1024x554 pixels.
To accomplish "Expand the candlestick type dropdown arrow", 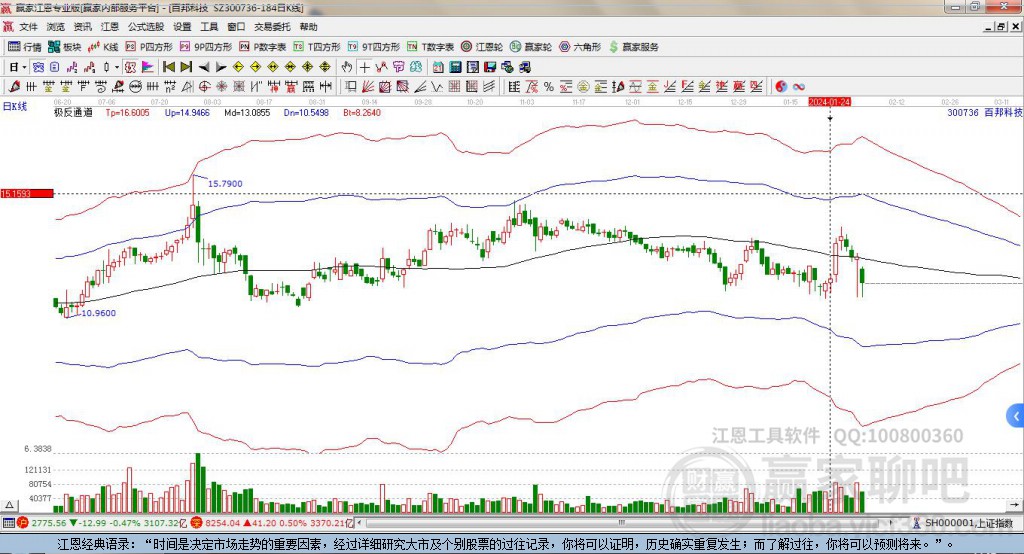I will [117, 67].
